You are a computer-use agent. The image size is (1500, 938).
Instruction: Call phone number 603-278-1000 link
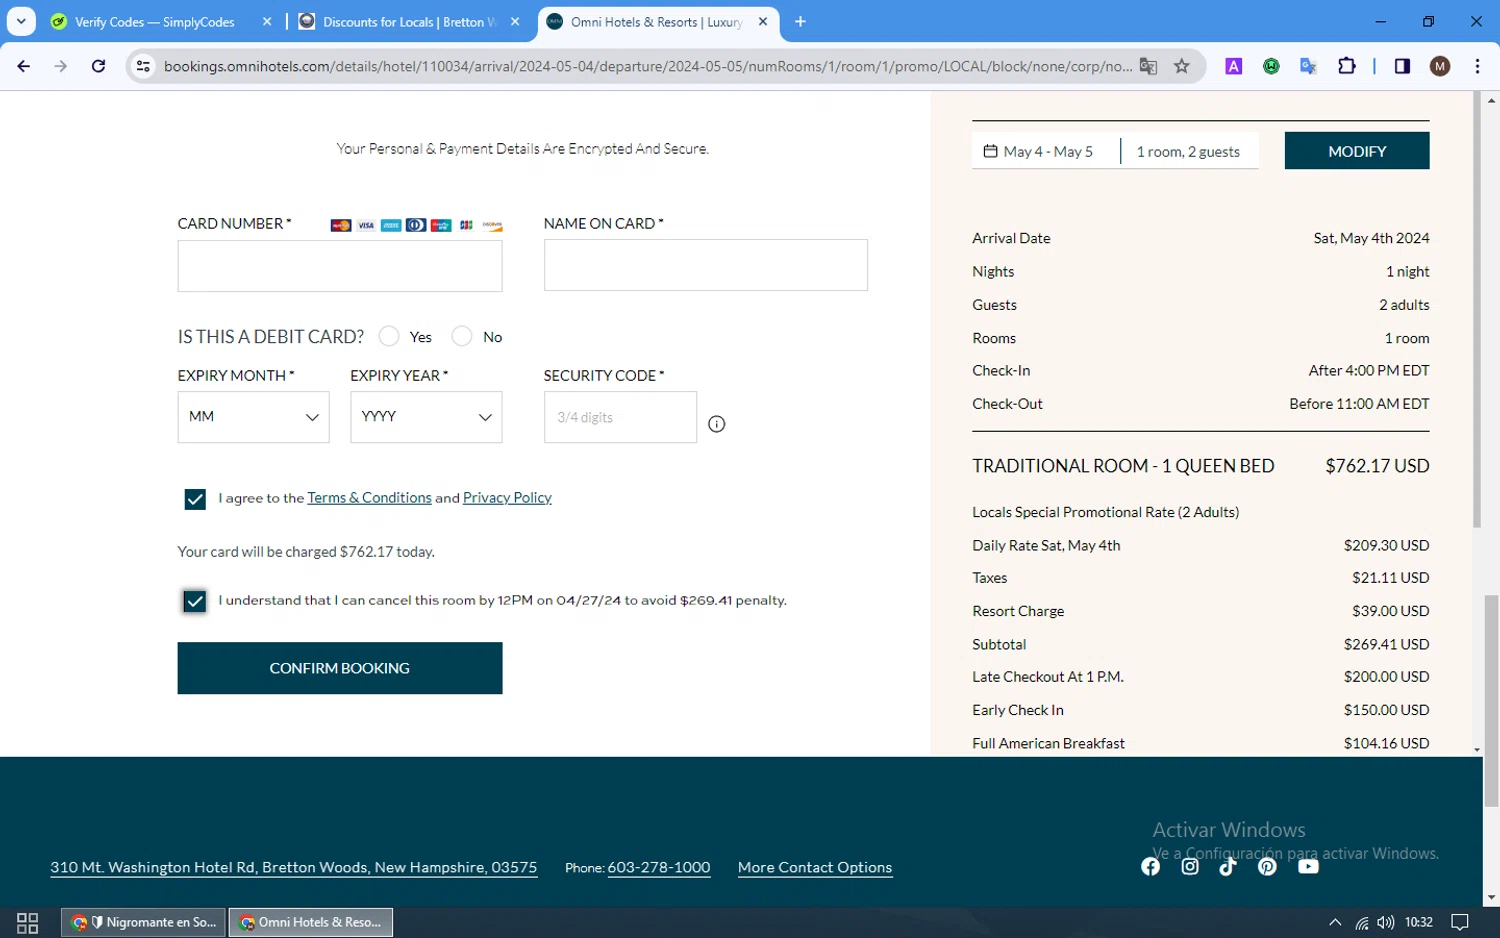[659, 867]
